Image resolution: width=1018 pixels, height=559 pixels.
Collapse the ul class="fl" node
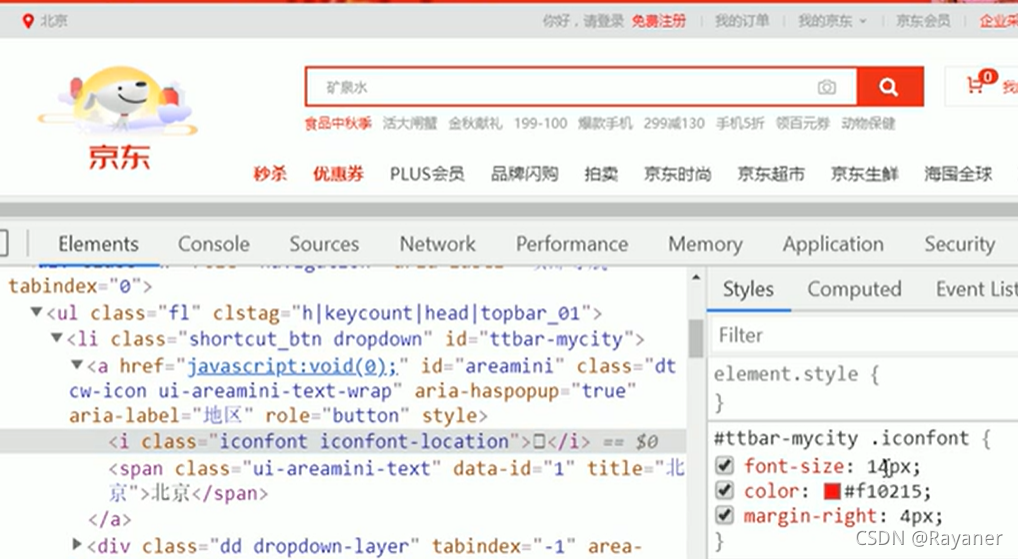pos(37,312)
